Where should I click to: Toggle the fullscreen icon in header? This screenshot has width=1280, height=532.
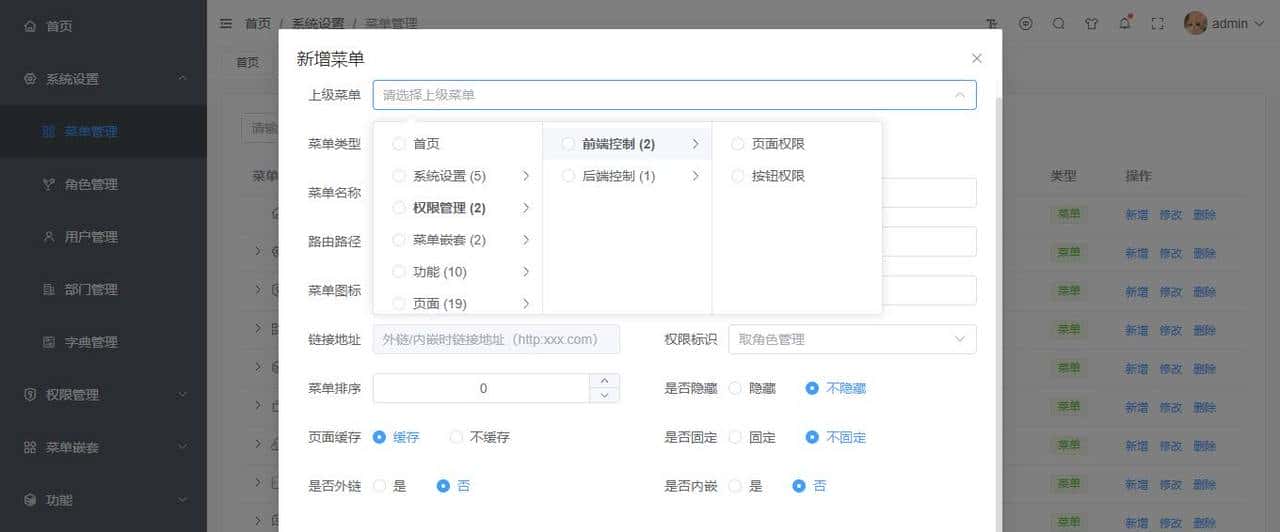tap(1158, 24)
